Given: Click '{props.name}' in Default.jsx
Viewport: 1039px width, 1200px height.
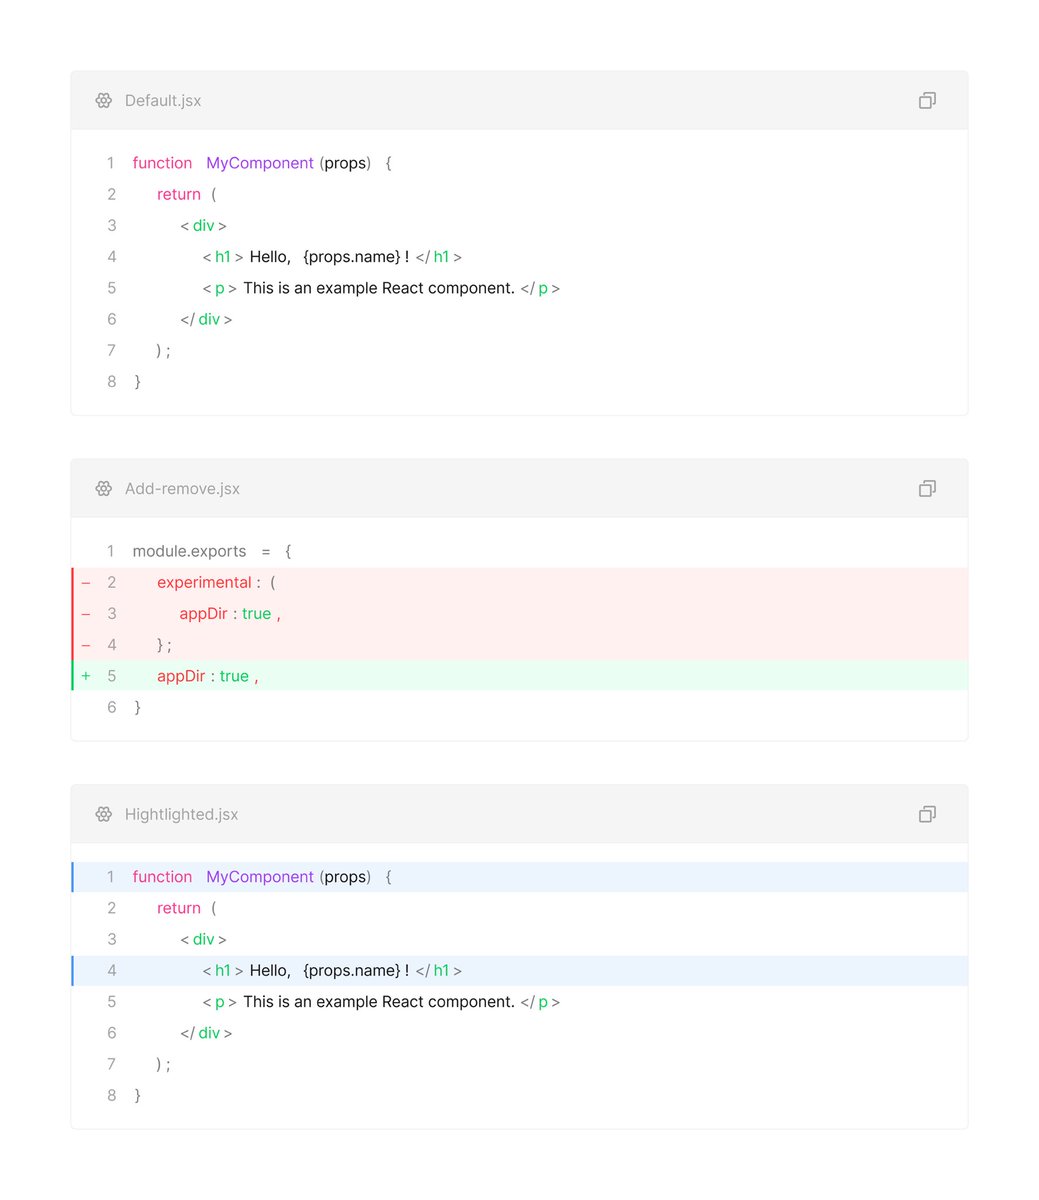Looking at the screenshot, I should point(352,257).
